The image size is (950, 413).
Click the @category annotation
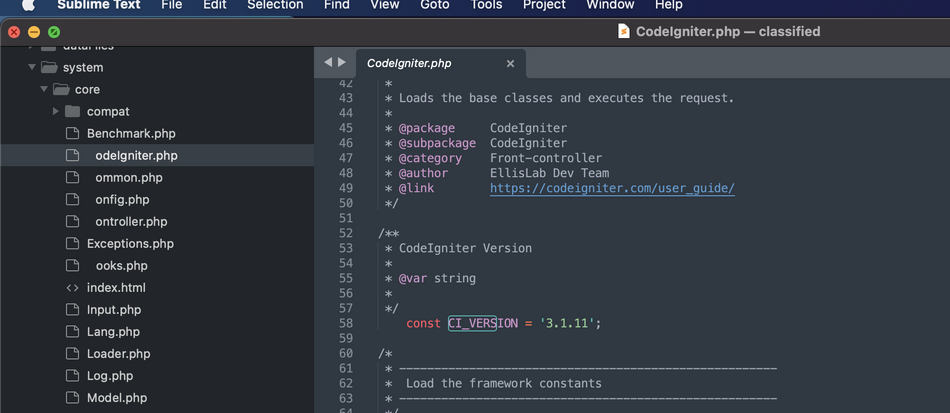tap(430, 159)
